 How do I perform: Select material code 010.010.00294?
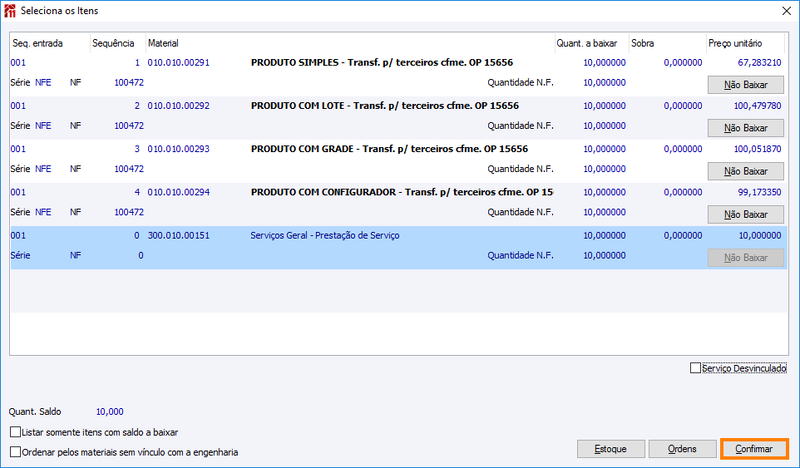[179, 192]
